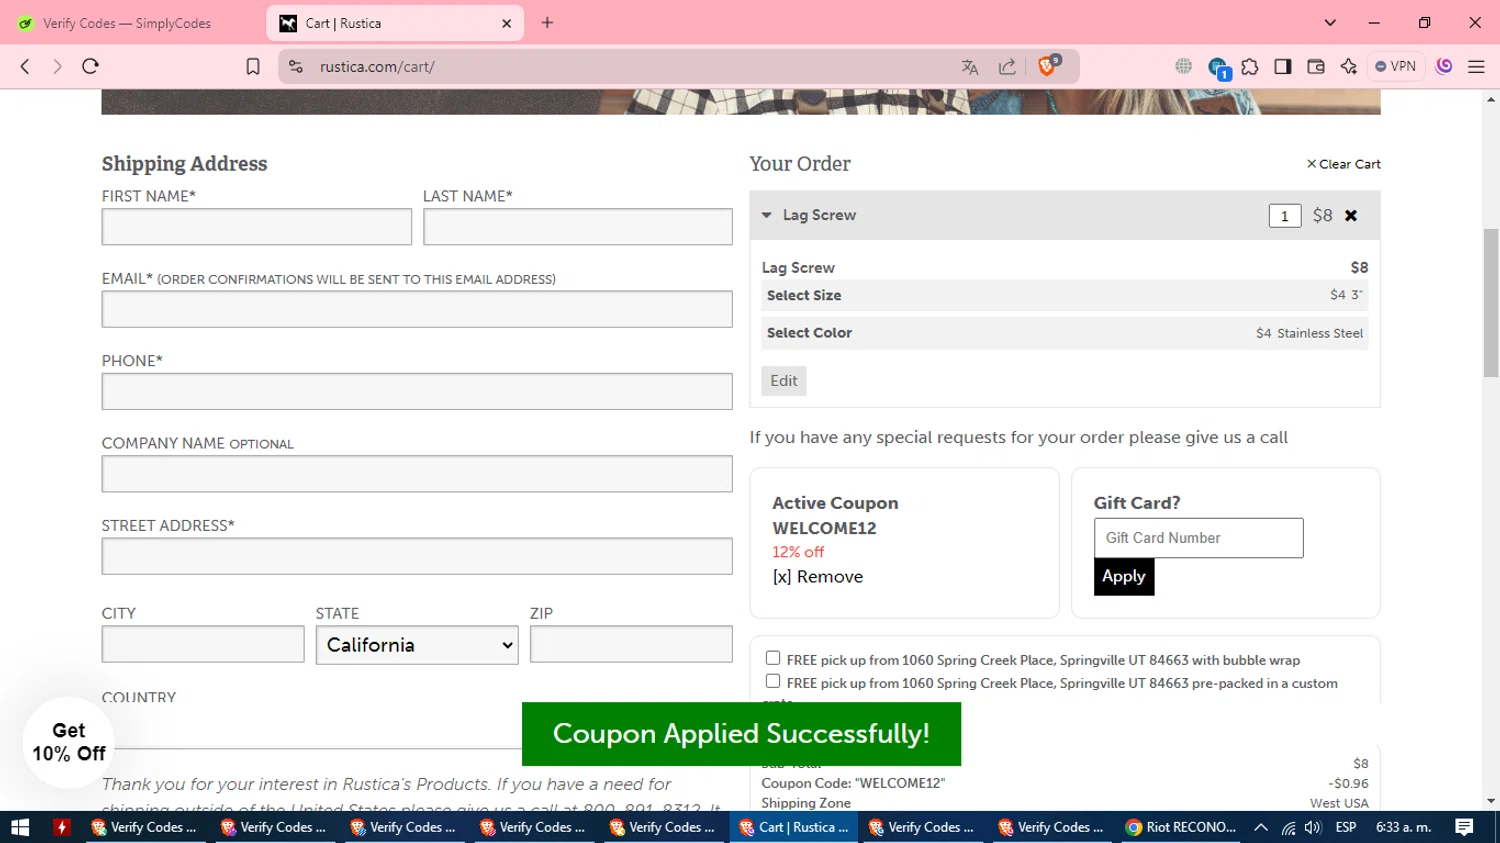The height and width of the screenshot is (843, 1500).
Task: Open Brave Shields lion icon
Action: (1048, 66)
